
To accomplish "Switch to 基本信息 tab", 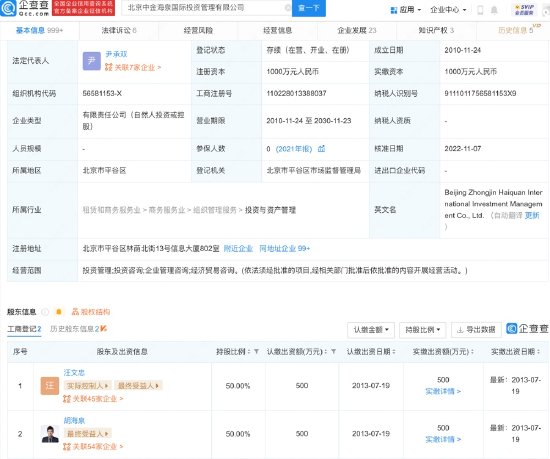I will [39, 31].
